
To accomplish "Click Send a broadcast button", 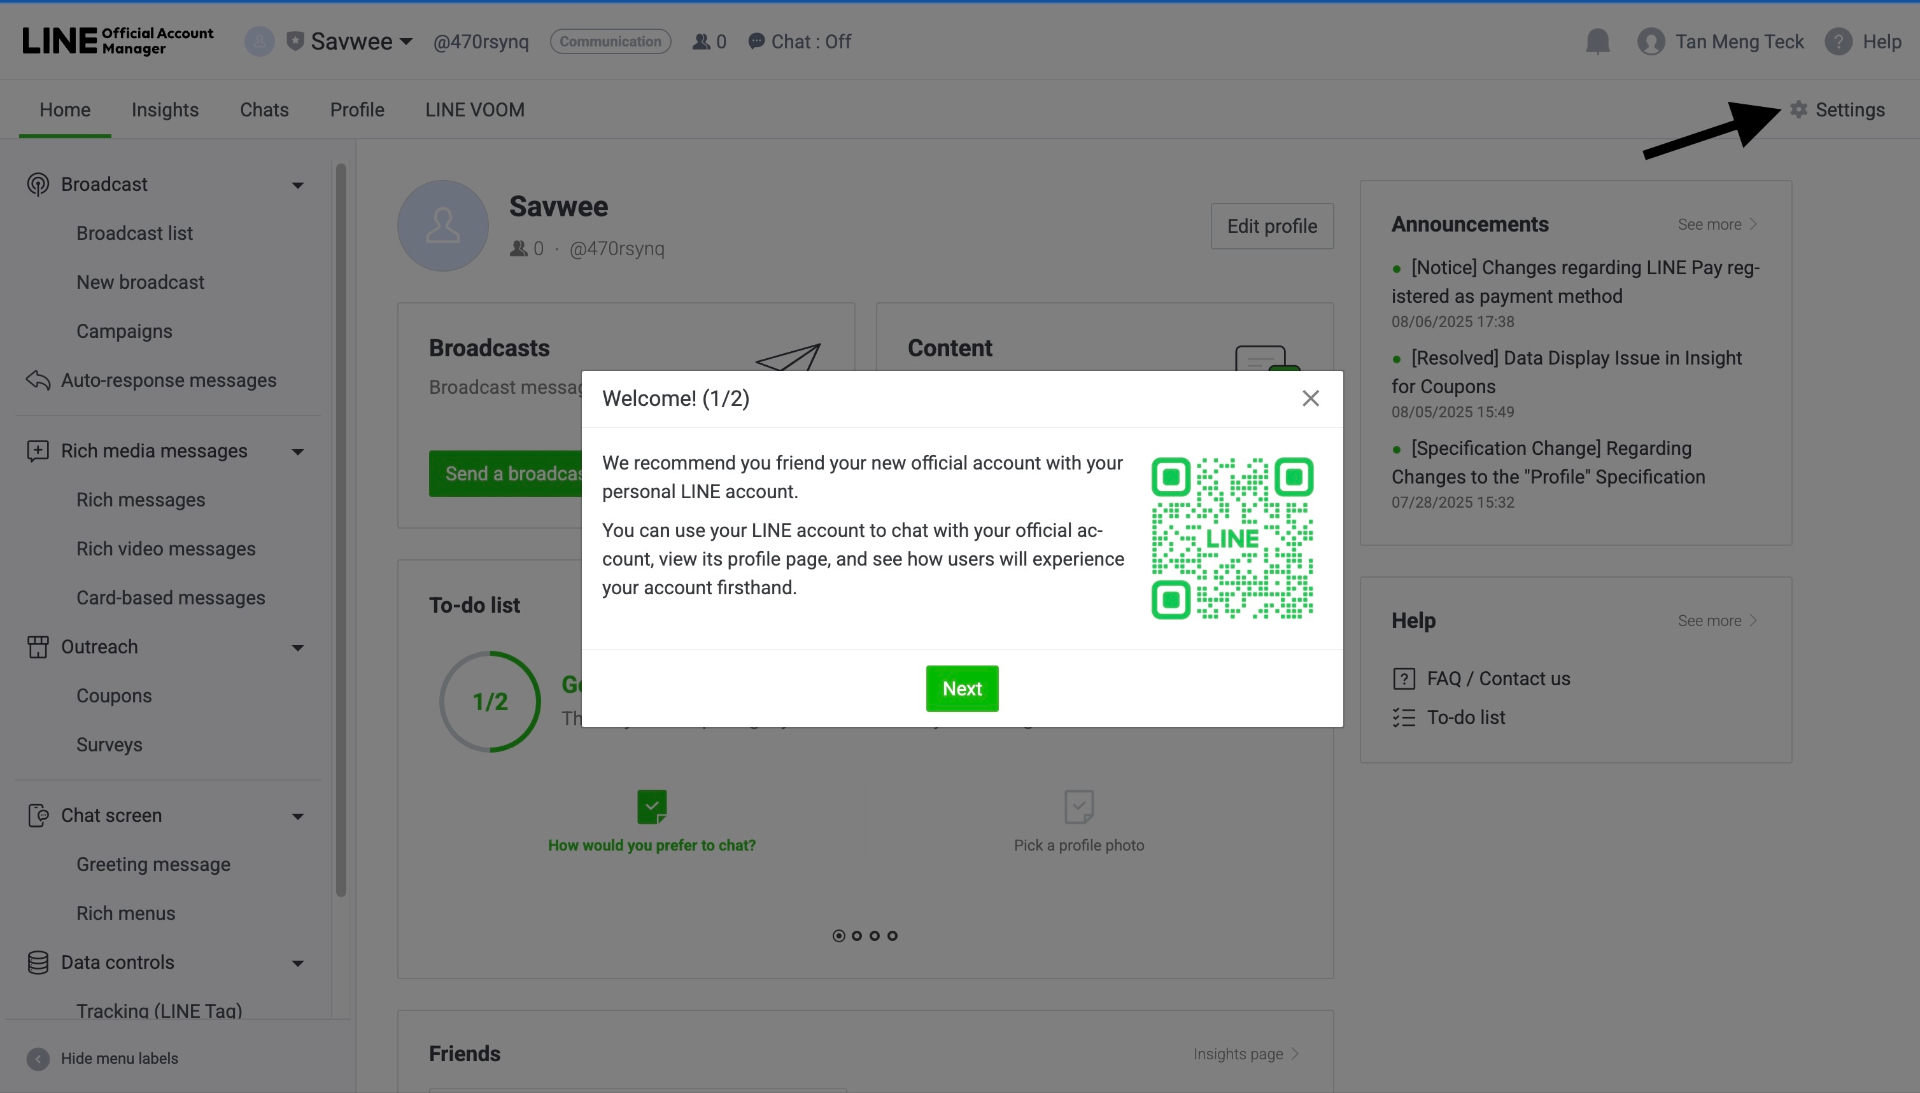I will point(507,473).
